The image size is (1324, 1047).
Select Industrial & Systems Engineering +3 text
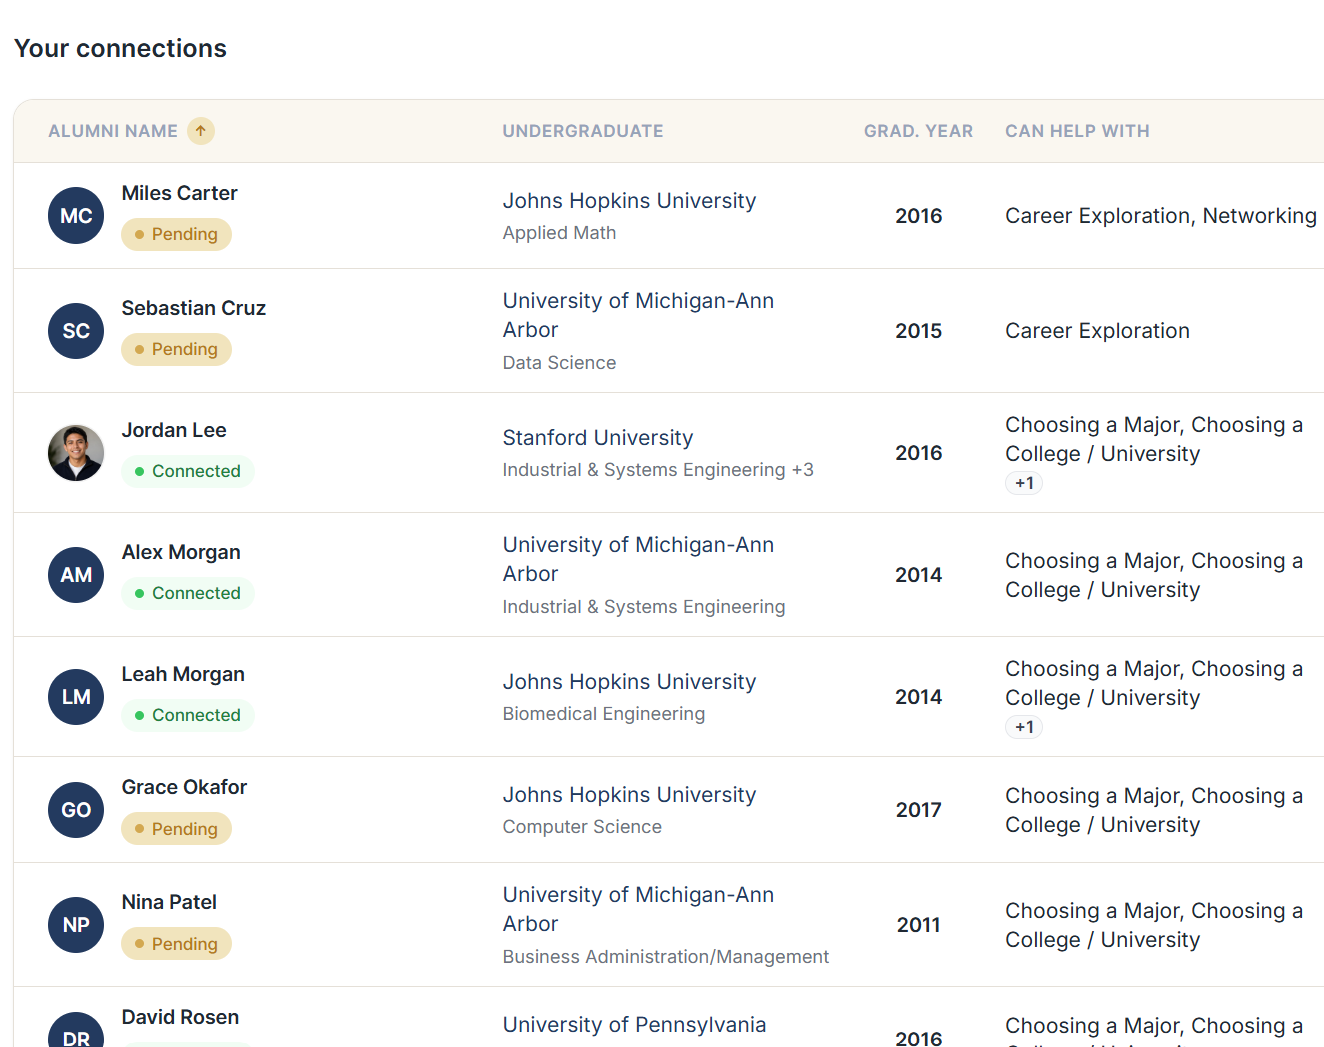(x=658, y=470)
